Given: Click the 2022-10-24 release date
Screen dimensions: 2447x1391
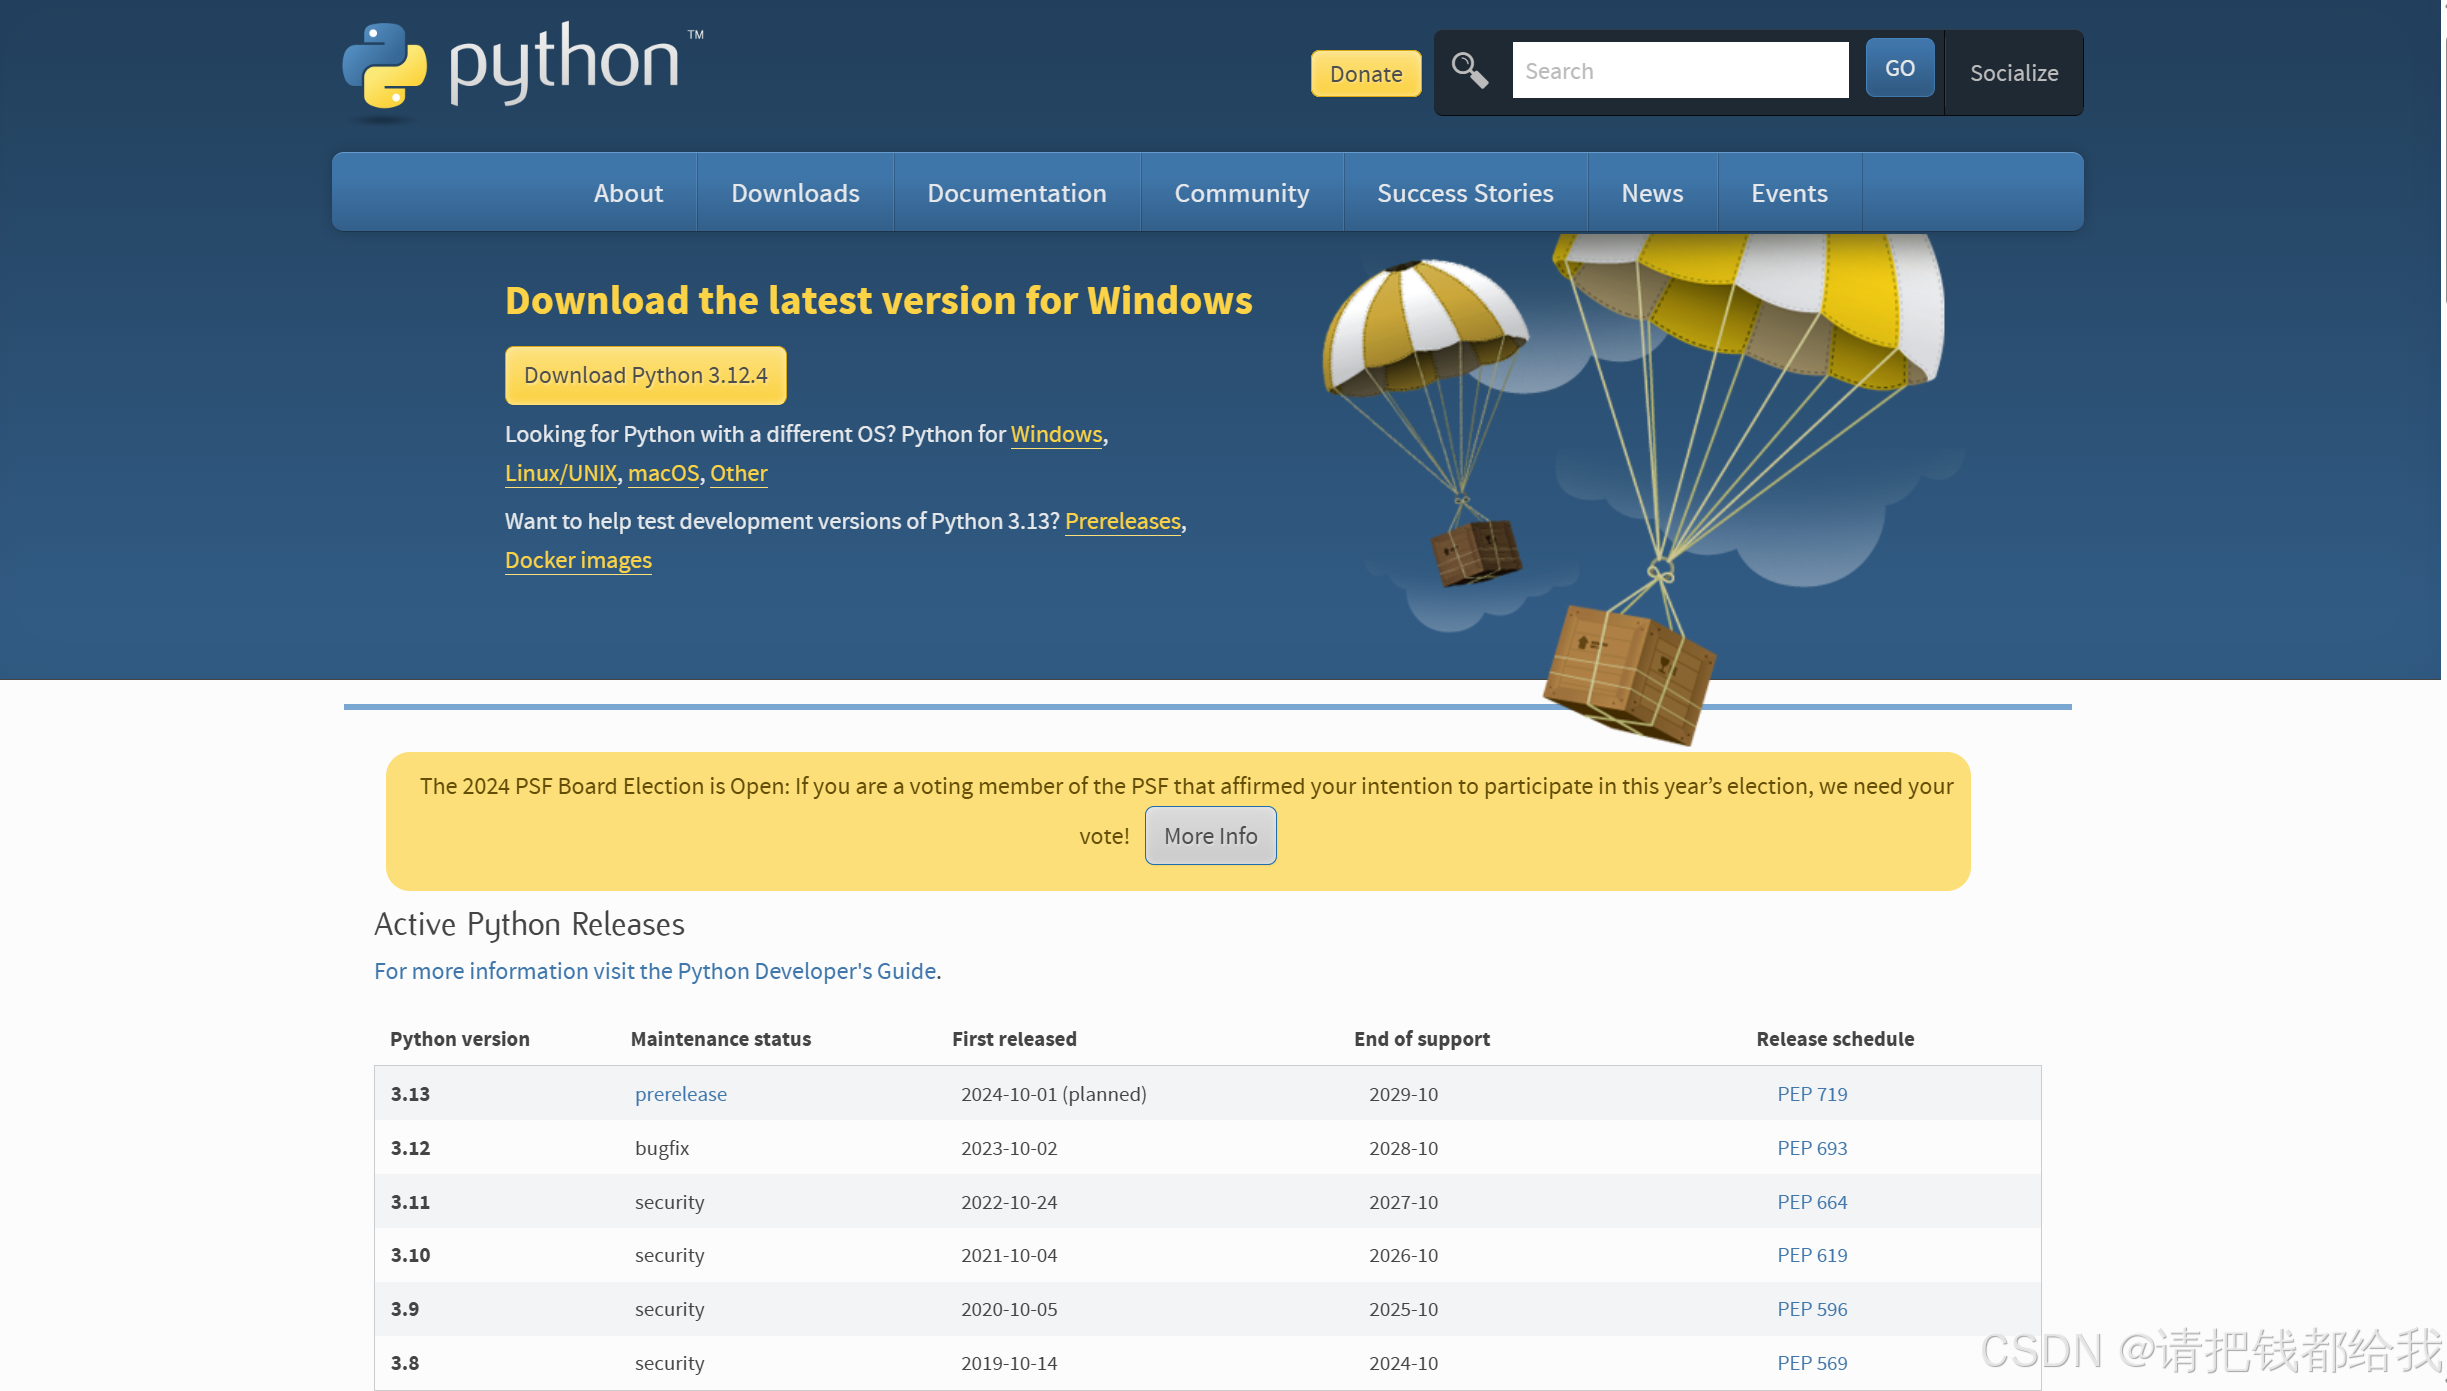Looking at the screenshot, I should point(1009,1202).
